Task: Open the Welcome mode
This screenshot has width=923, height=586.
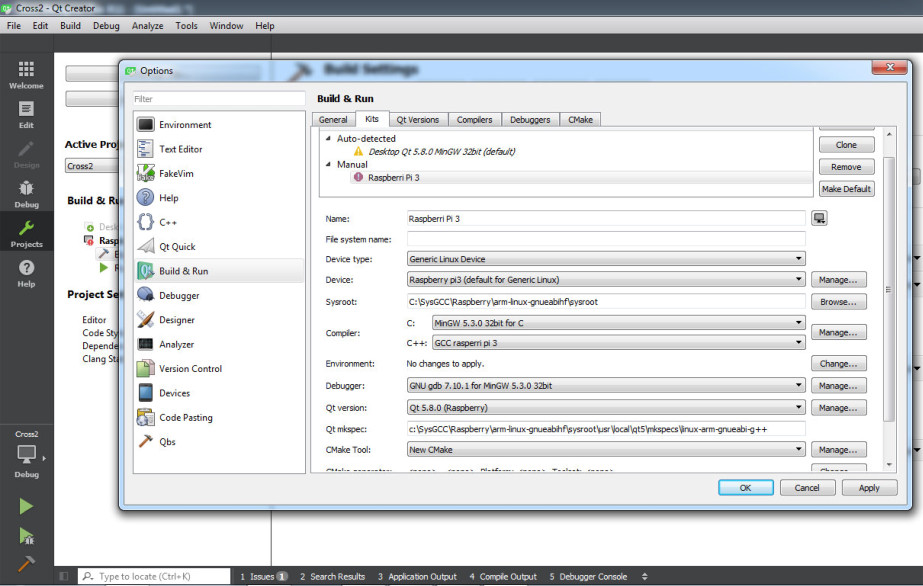Action: [x=26, y=75]
